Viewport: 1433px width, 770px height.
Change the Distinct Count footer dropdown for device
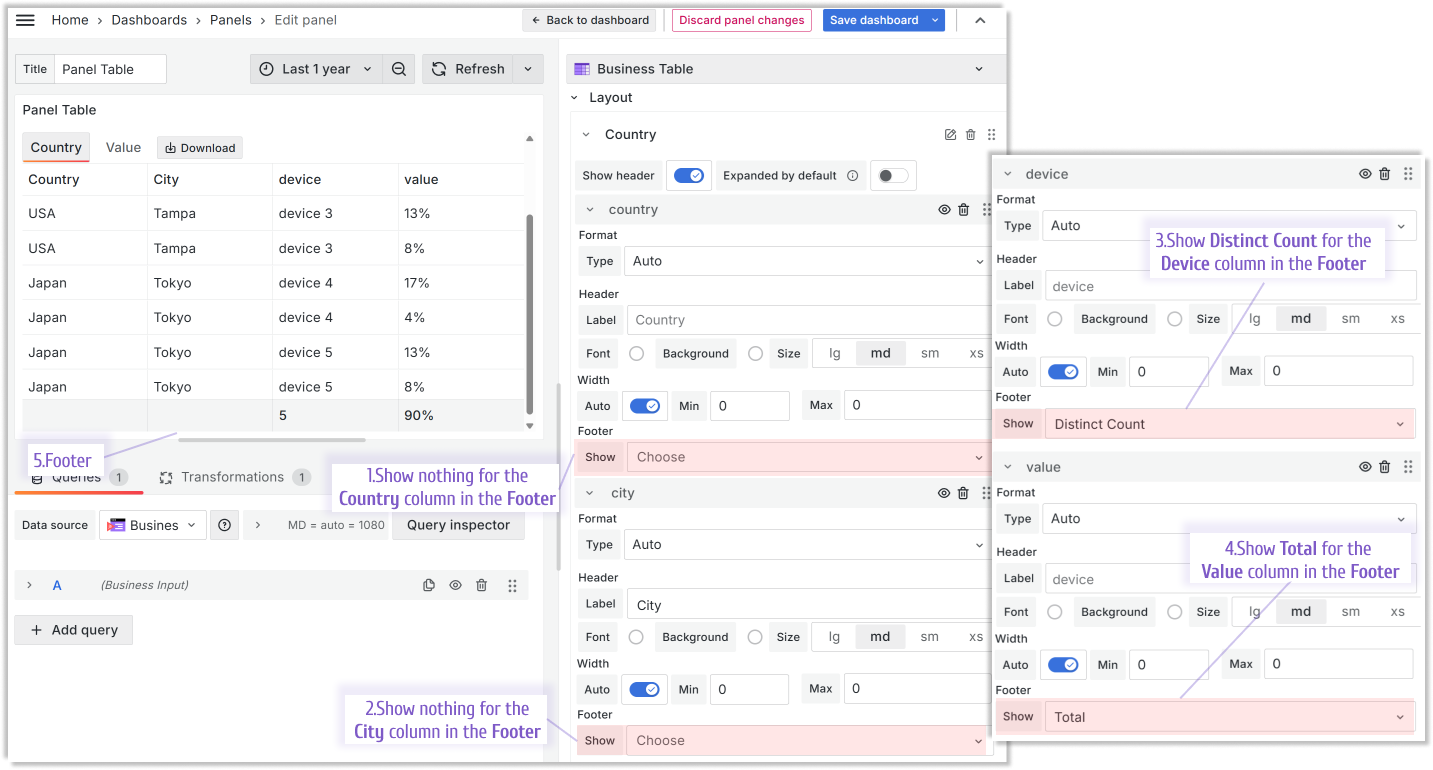click(x=1228, y=423)
